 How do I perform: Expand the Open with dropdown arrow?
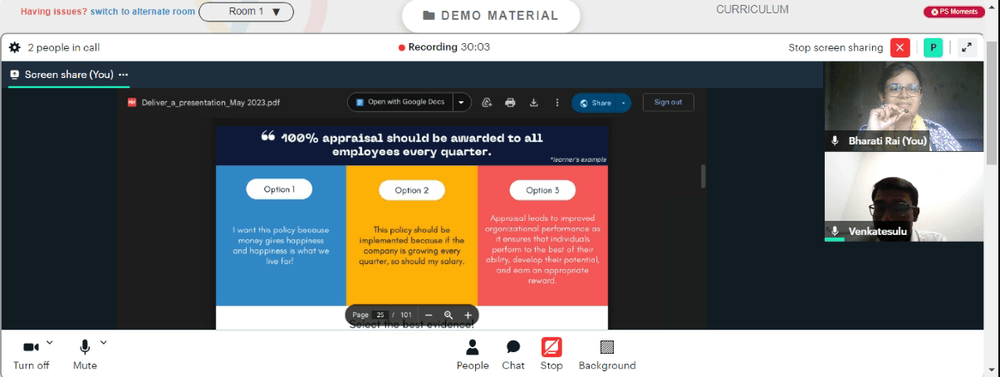462,102
